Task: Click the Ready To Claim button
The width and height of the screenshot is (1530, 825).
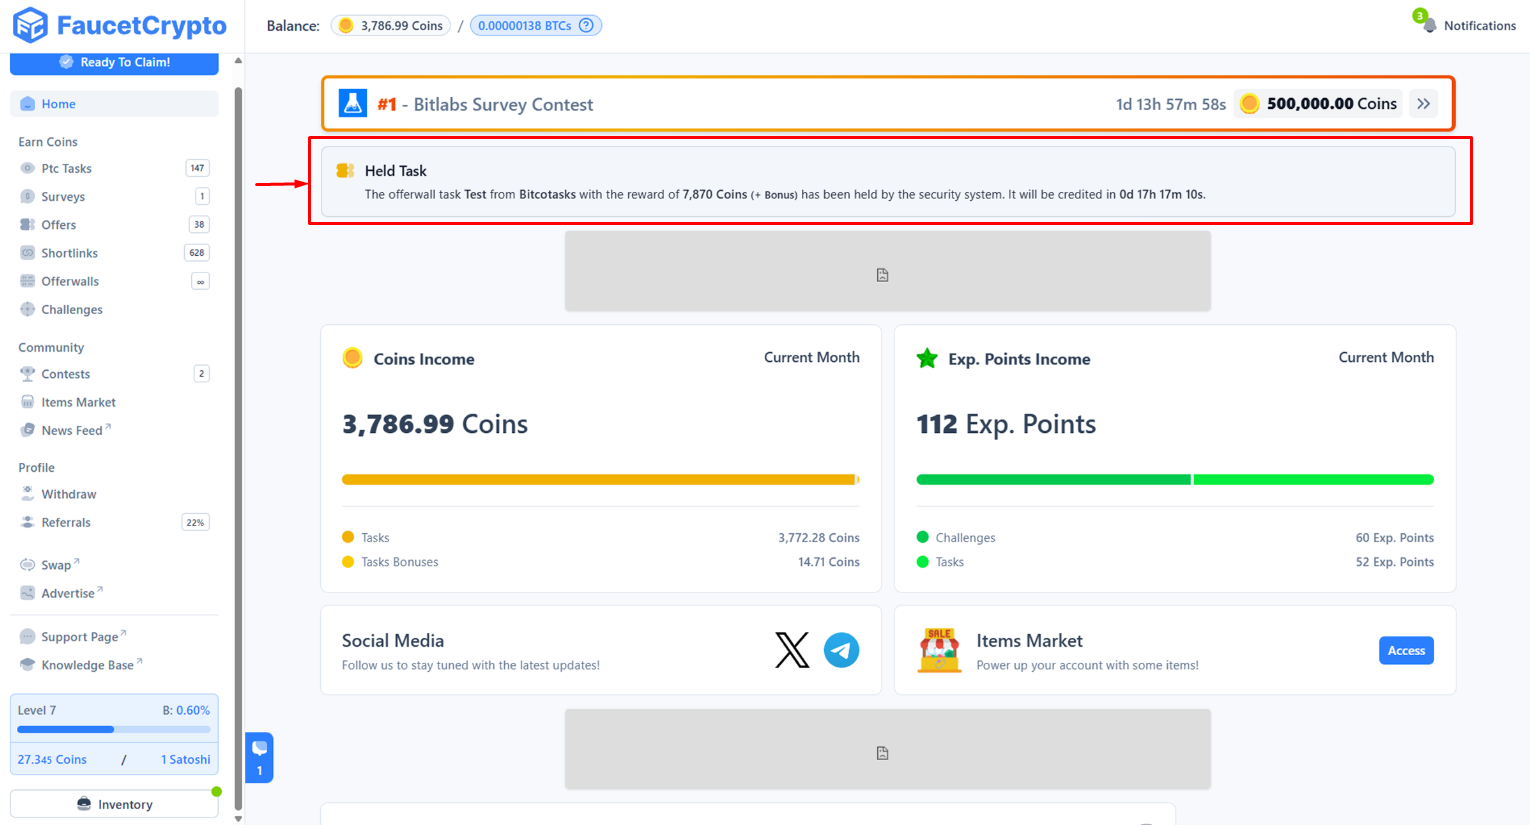Action: (113, 62)
